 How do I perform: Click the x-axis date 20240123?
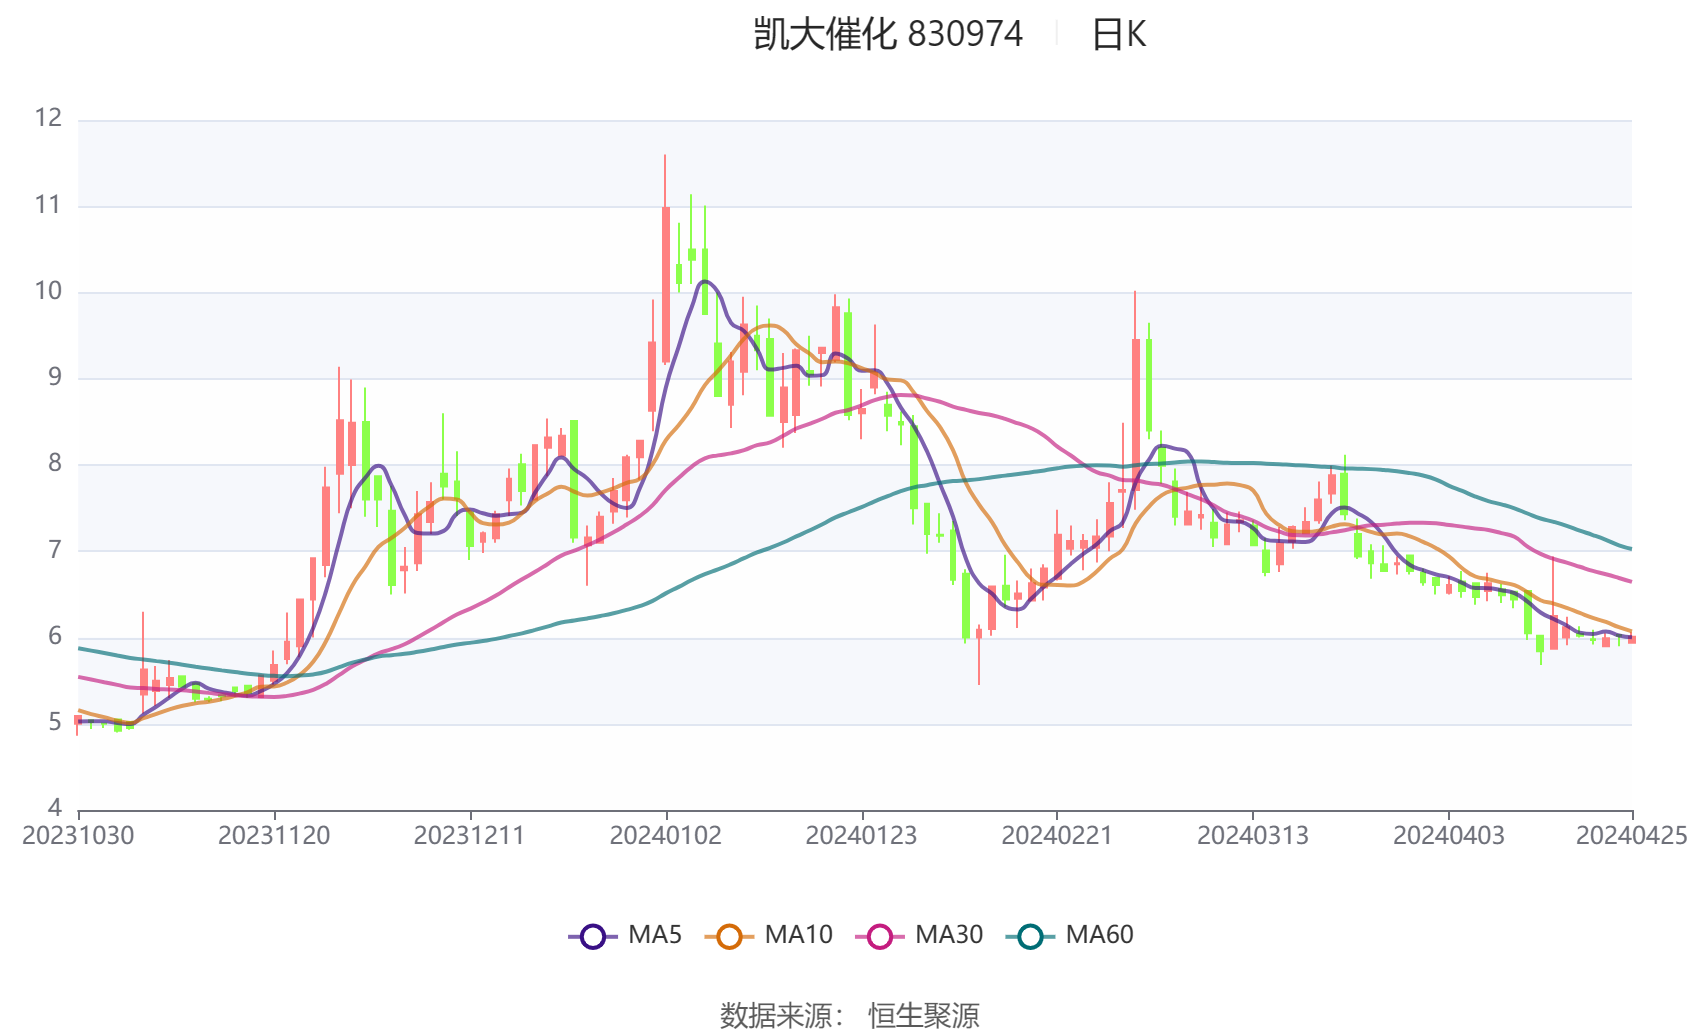861,836
